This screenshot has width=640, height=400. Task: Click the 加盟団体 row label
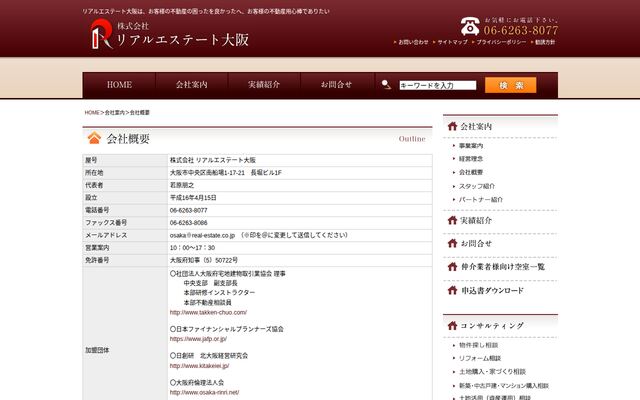click(x=97, y=350)
